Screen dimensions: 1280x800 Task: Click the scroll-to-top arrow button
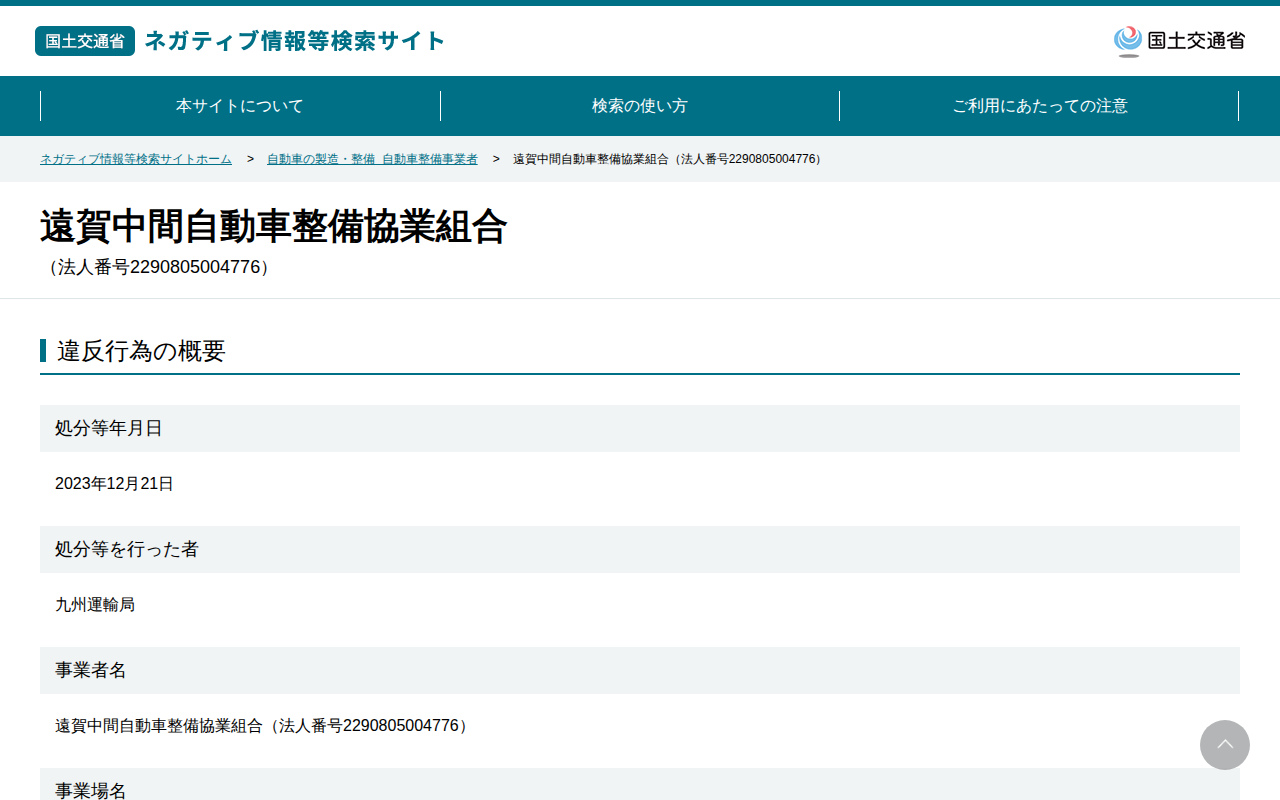tap(1224, 745)
